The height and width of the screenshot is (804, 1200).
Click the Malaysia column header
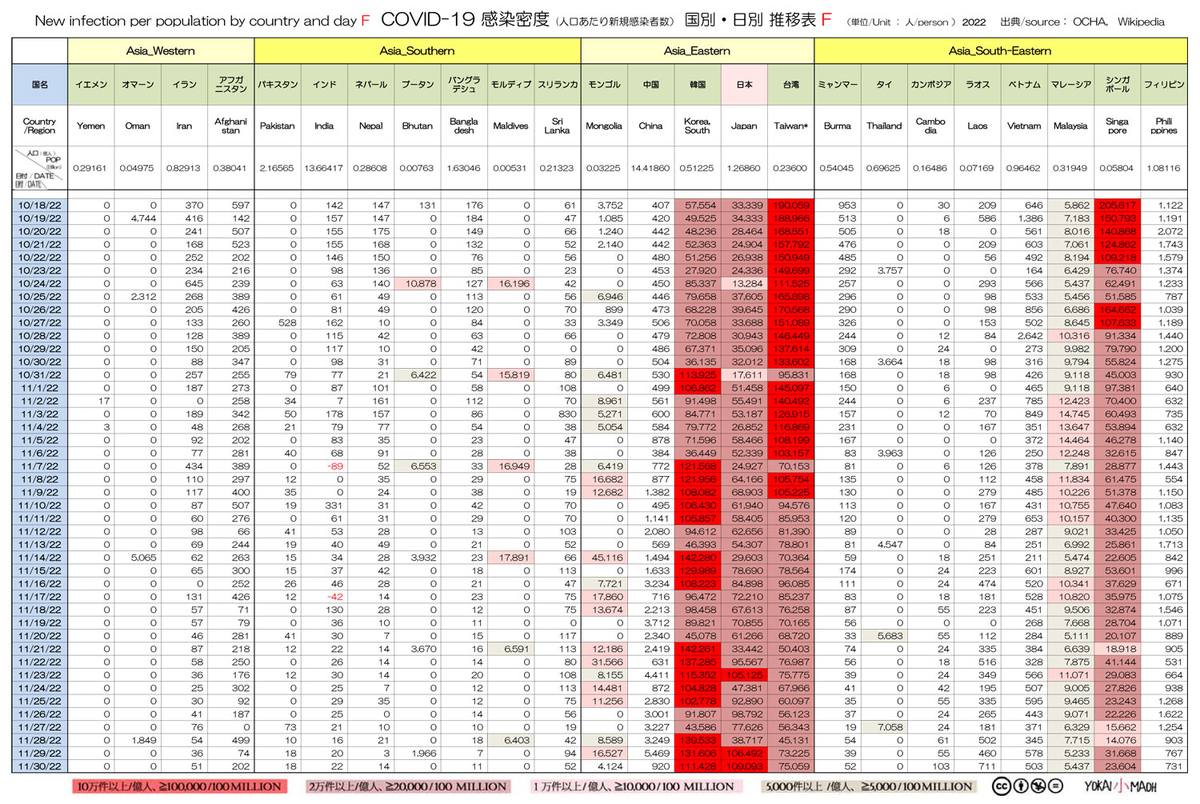[1069, 127]
